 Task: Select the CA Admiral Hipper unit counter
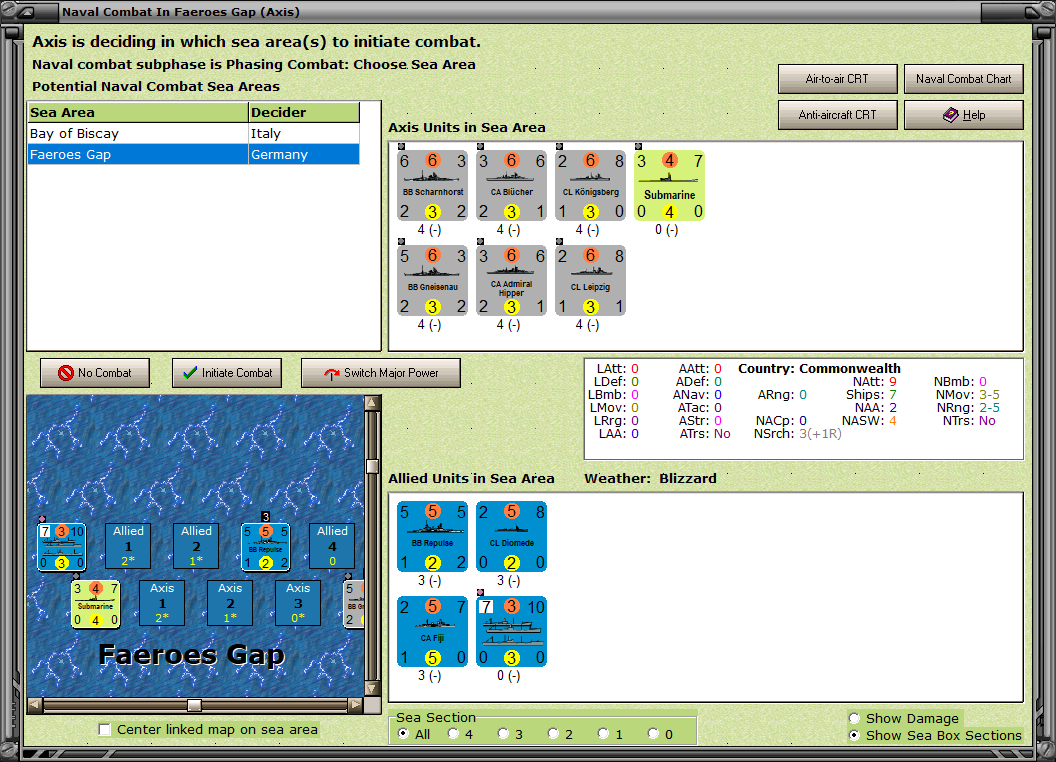(x=511, y=281)
